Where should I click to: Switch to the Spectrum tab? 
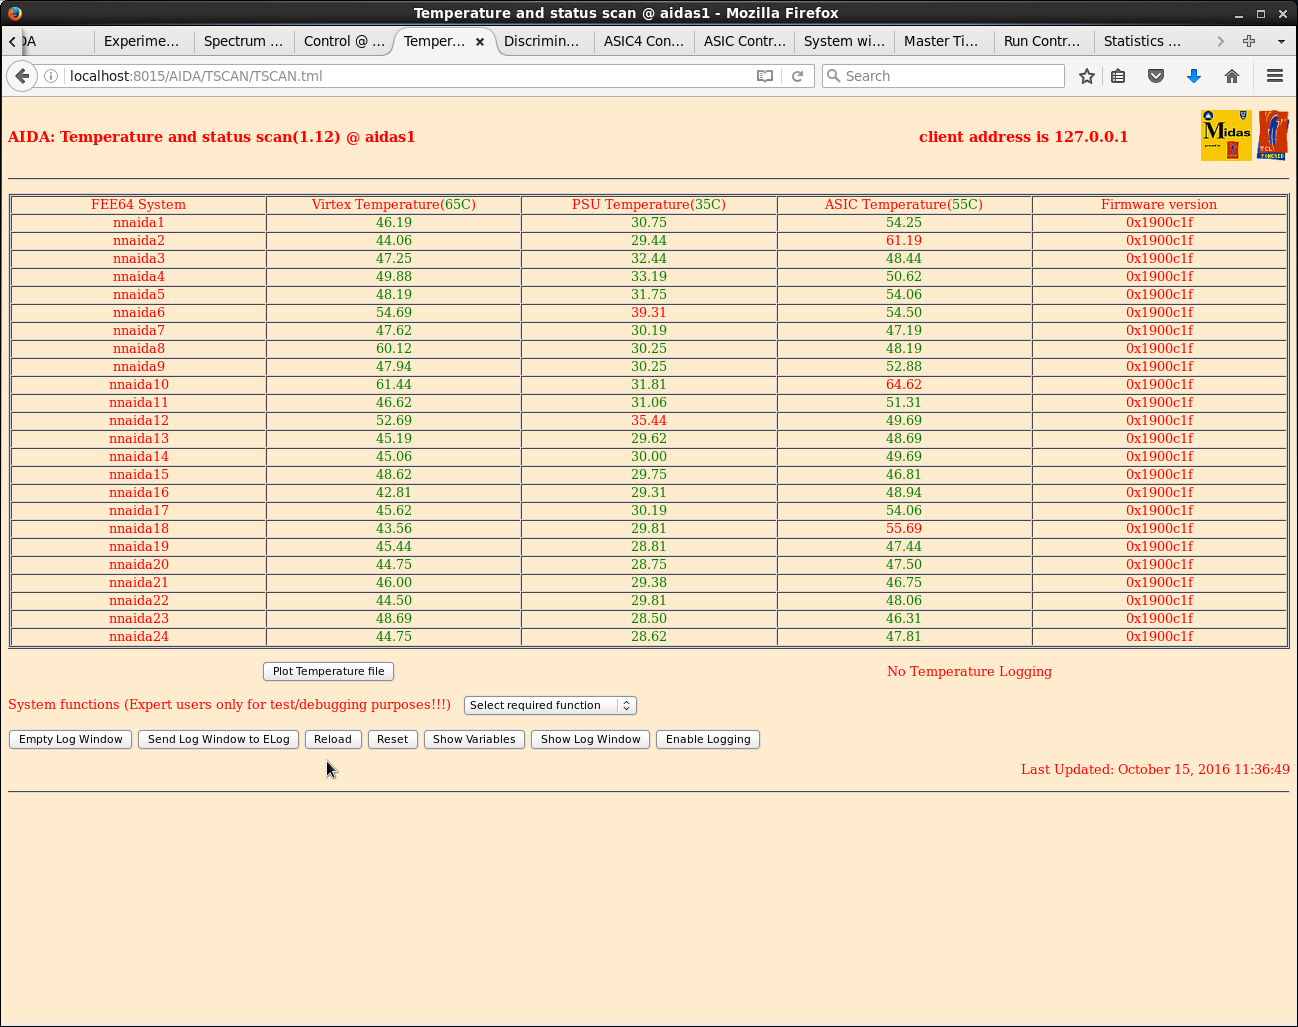(243, 41)
